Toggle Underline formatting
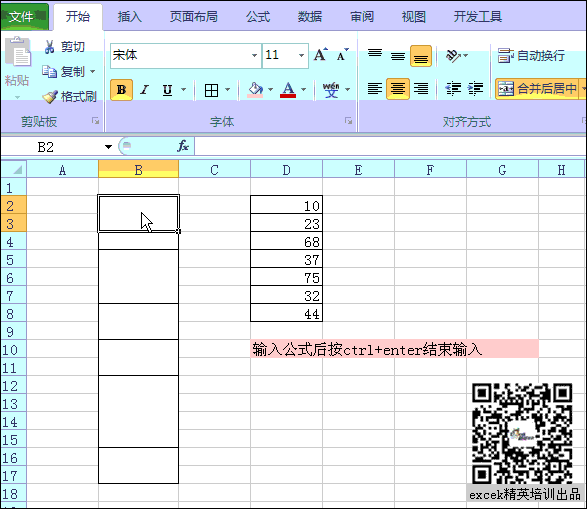This screenshot has height=509, width=587. (167, 90)
